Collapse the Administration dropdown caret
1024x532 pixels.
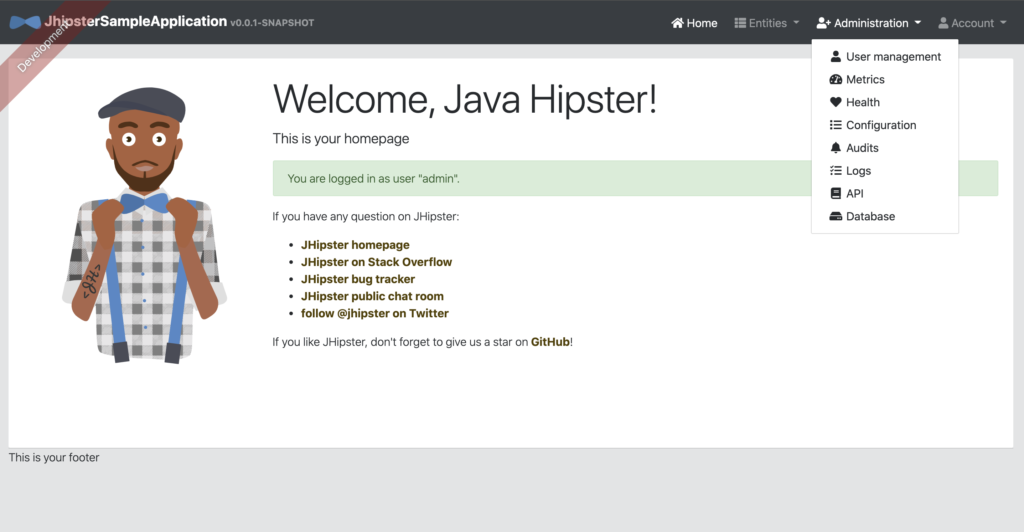point(918,23)
